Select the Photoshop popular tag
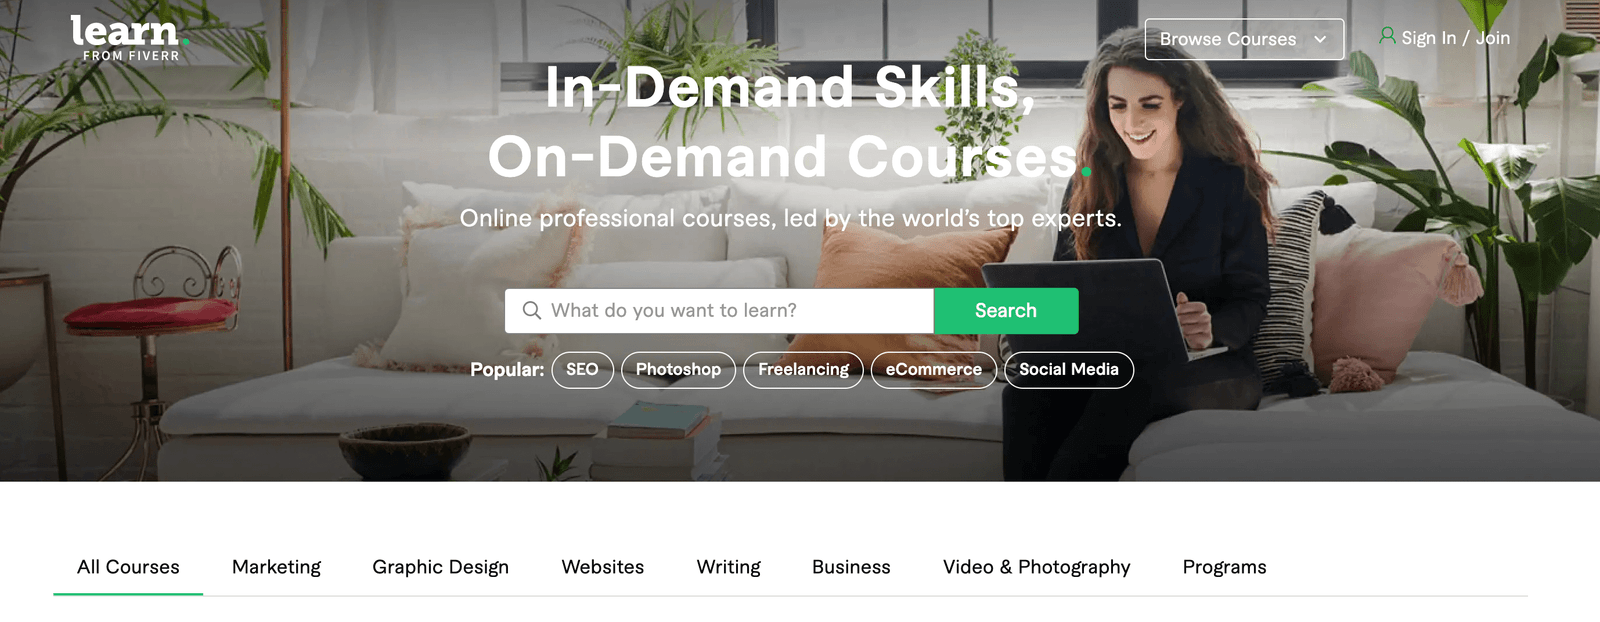The image size is (1600, 622). 678,370
